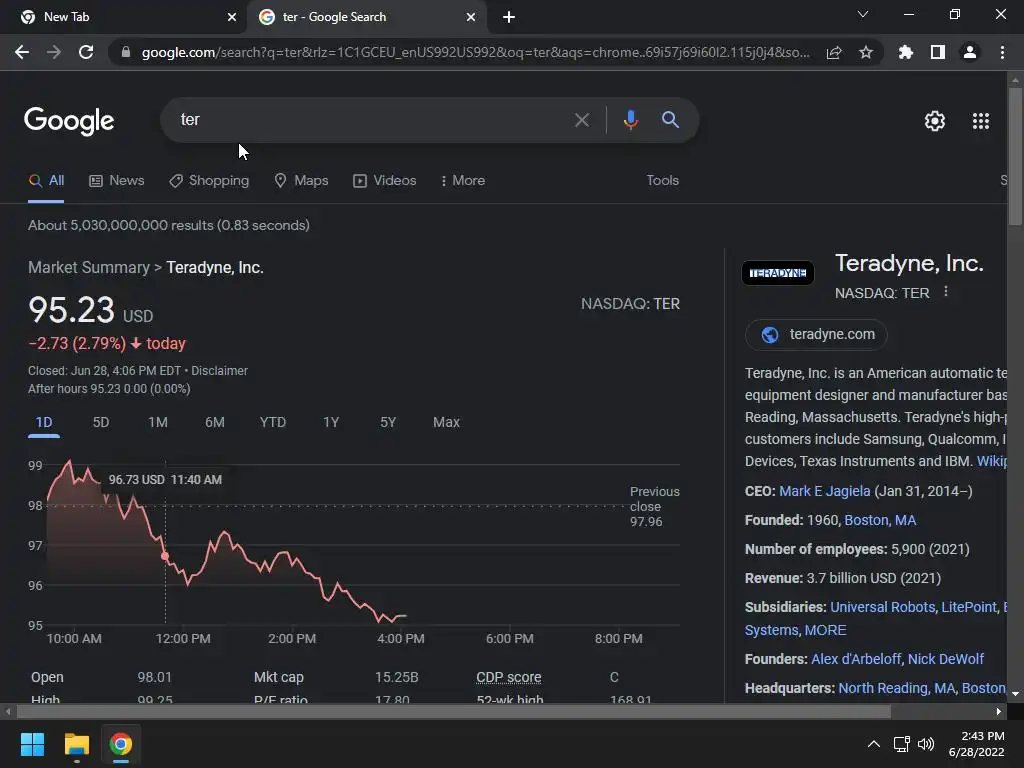
Task: Go back to the previous page
Action: tap(22, 52)
